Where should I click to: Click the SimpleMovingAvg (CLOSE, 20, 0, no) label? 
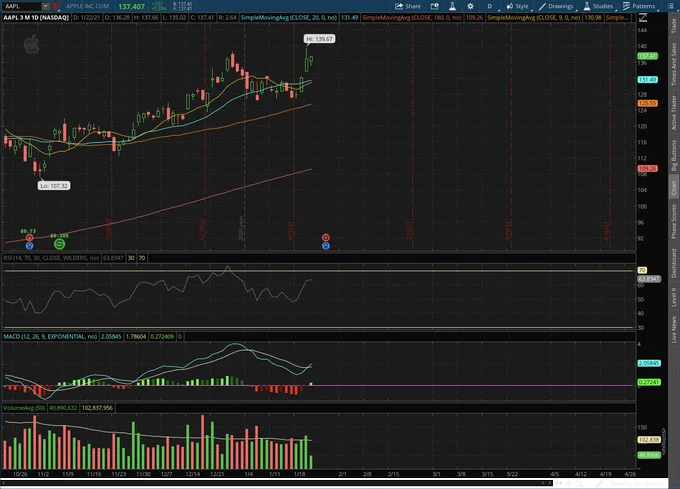pyautogui.click(x=289, y=18)
